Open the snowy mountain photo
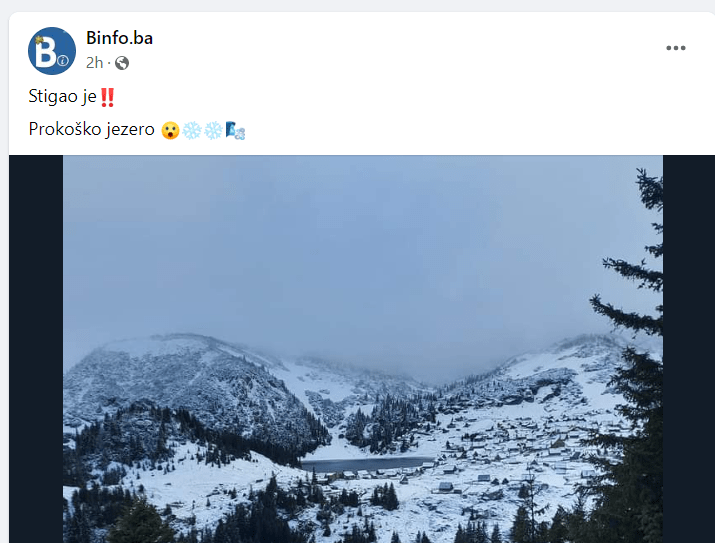The height and width of the screenshot is (543, 715). click(x=363, y=349)
